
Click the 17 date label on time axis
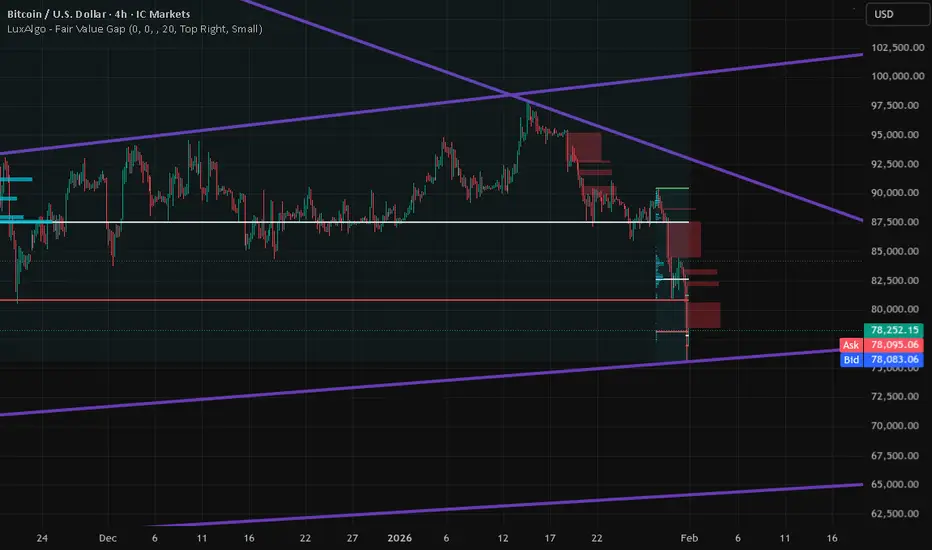pyautogui.click(x=550, y=538)
